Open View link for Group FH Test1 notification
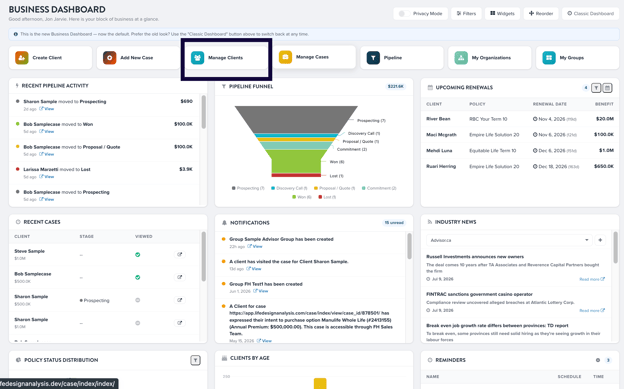 point(261,291)
